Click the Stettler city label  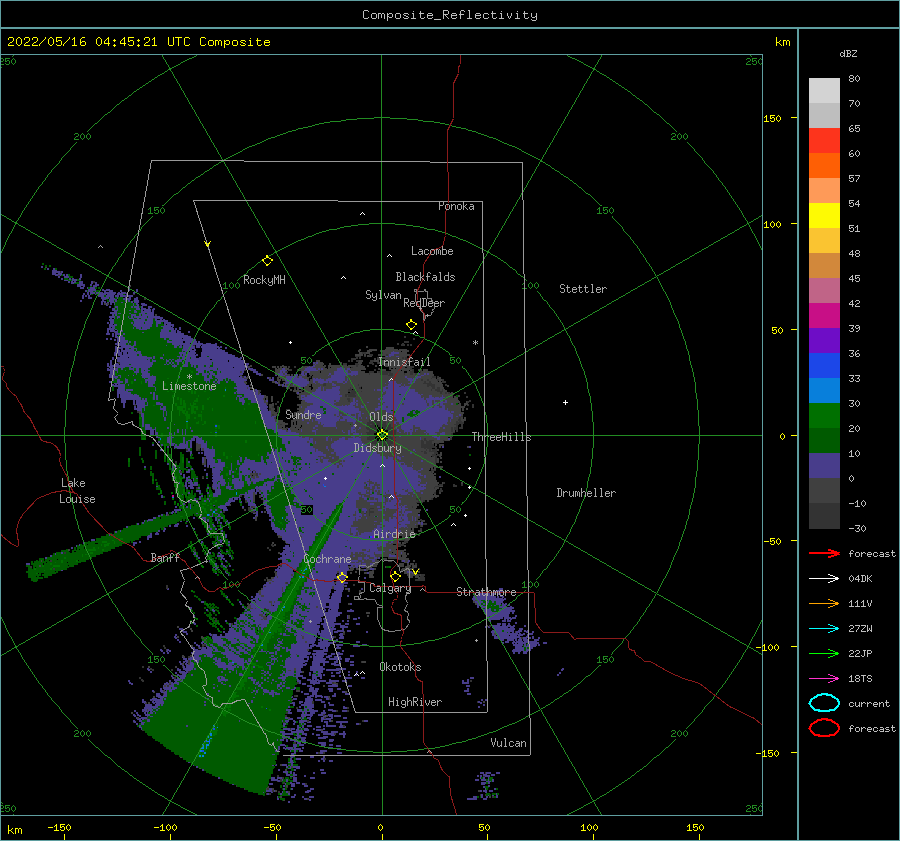click(x=583, y=289)
